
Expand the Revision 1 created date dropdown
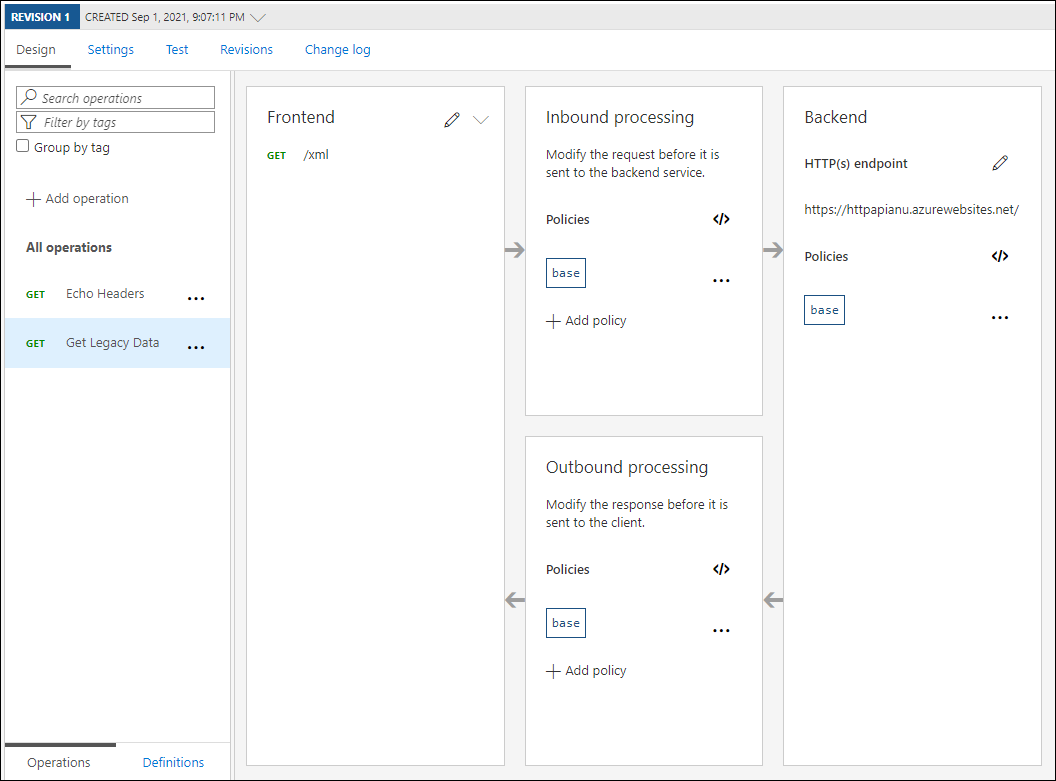coord(259,16)
